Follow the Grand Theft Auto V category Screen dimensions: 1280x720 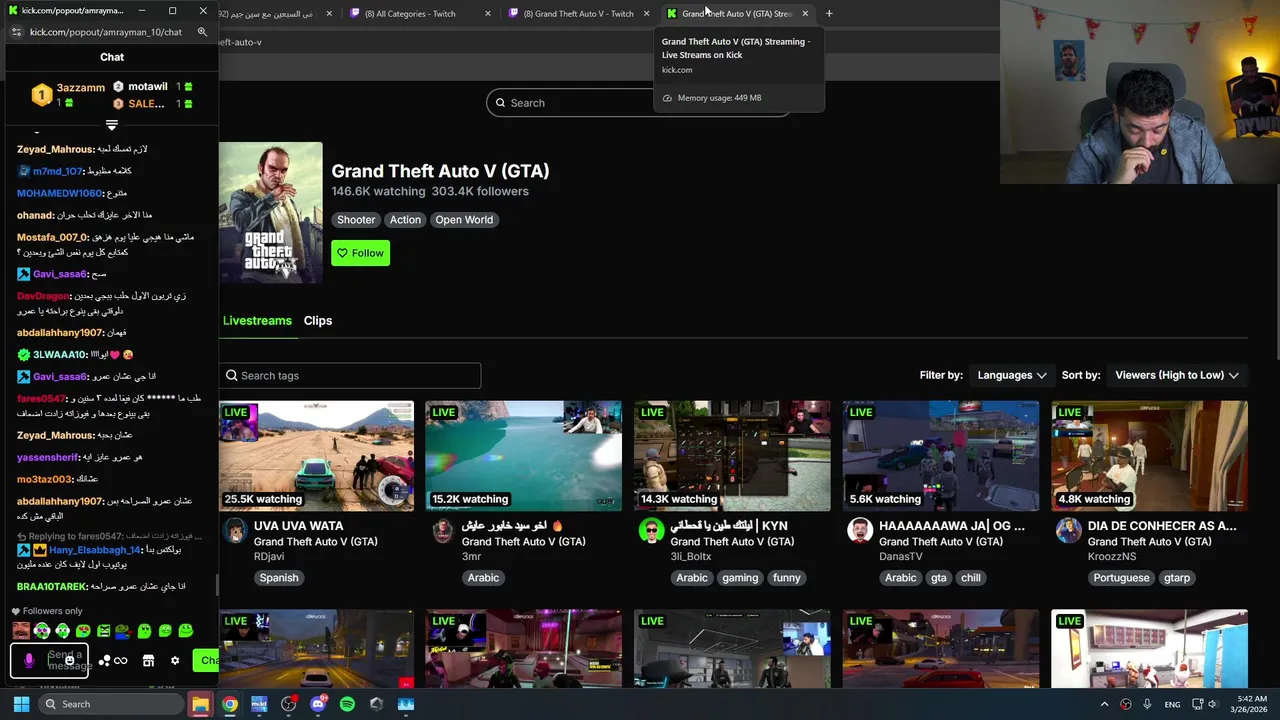click(360, 253)
